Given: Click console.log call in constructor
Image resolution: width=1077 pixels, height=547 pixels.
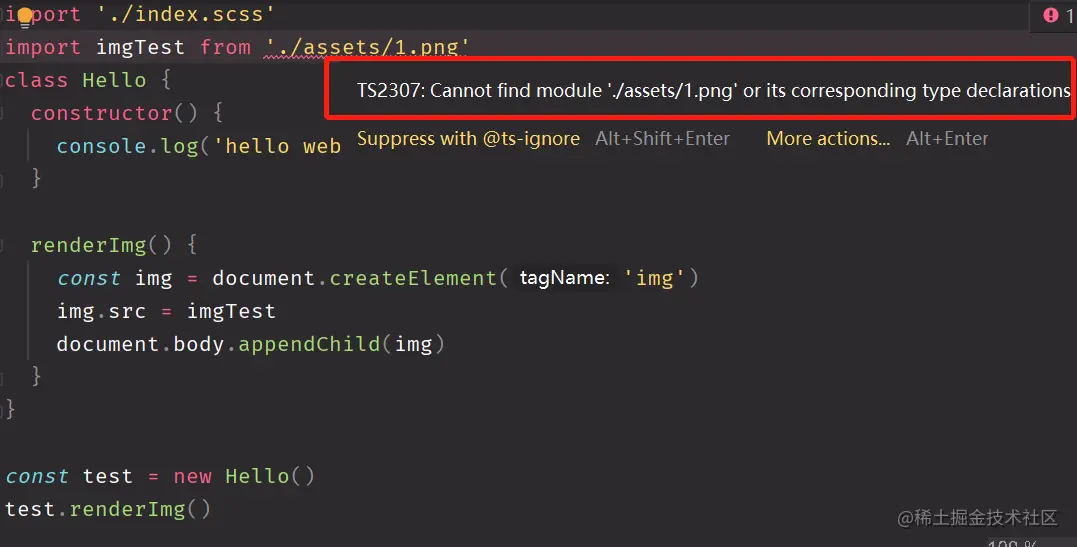Looking at the screenshot, I should coord(127,146).
